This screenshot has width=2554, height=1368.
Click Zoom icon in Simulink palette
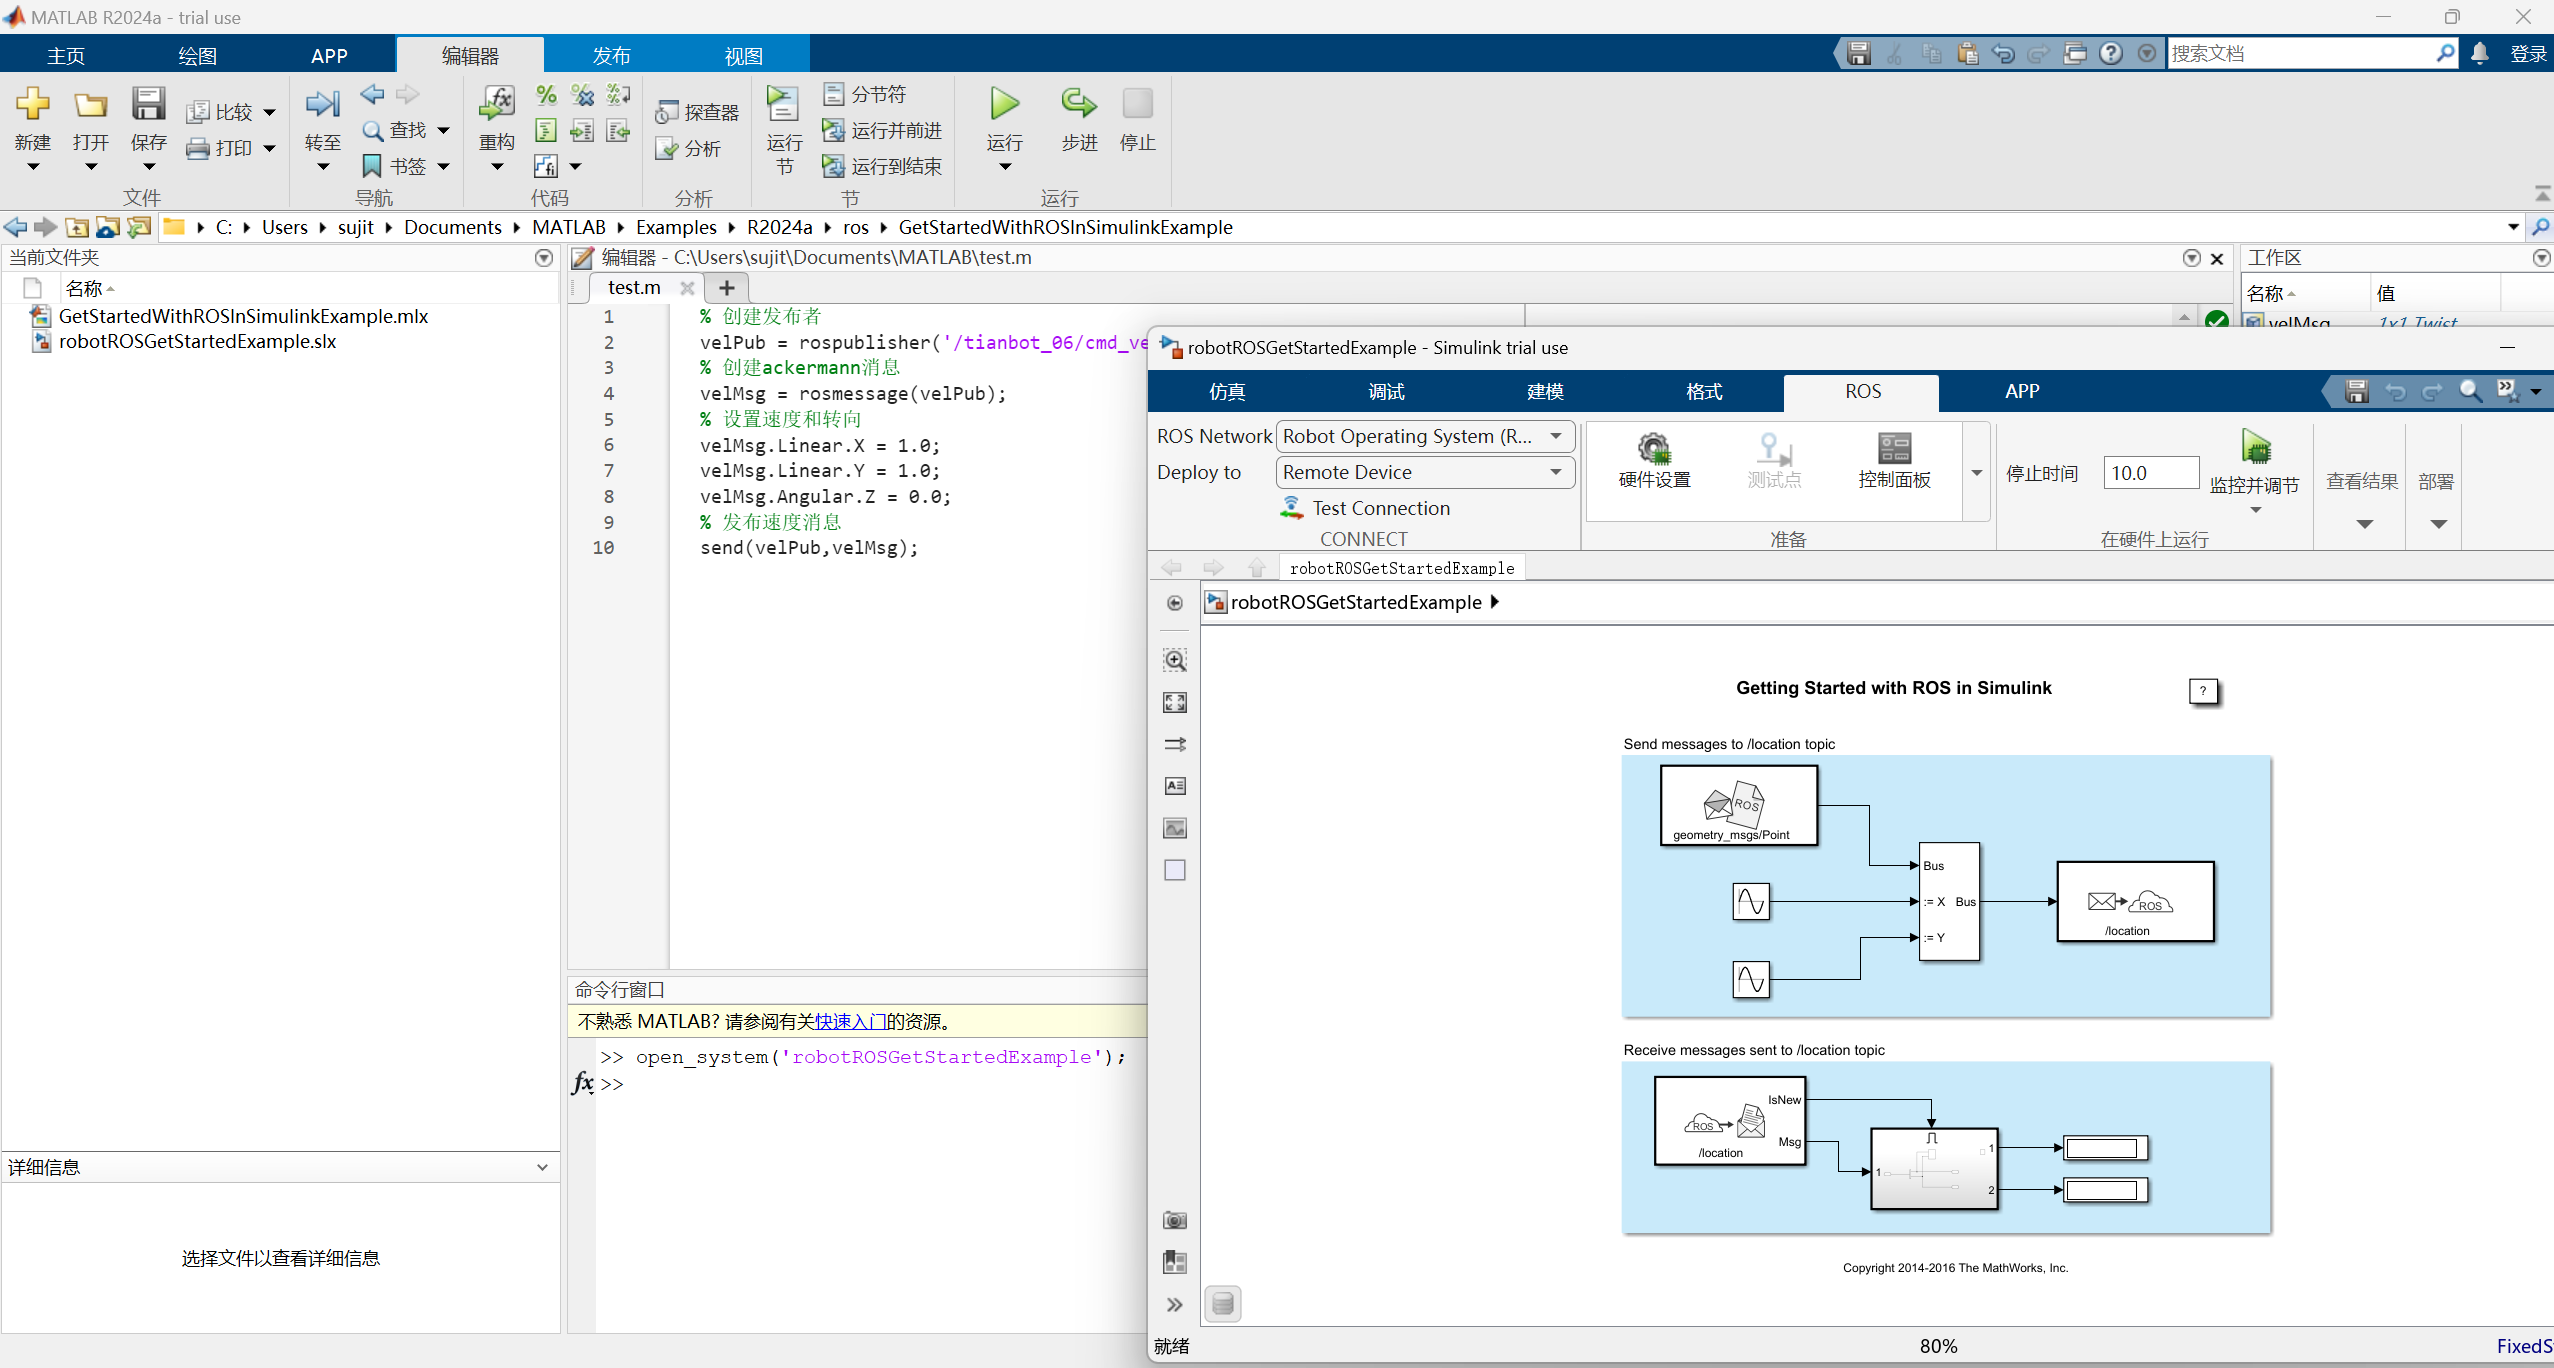(x=1175, y=660)
